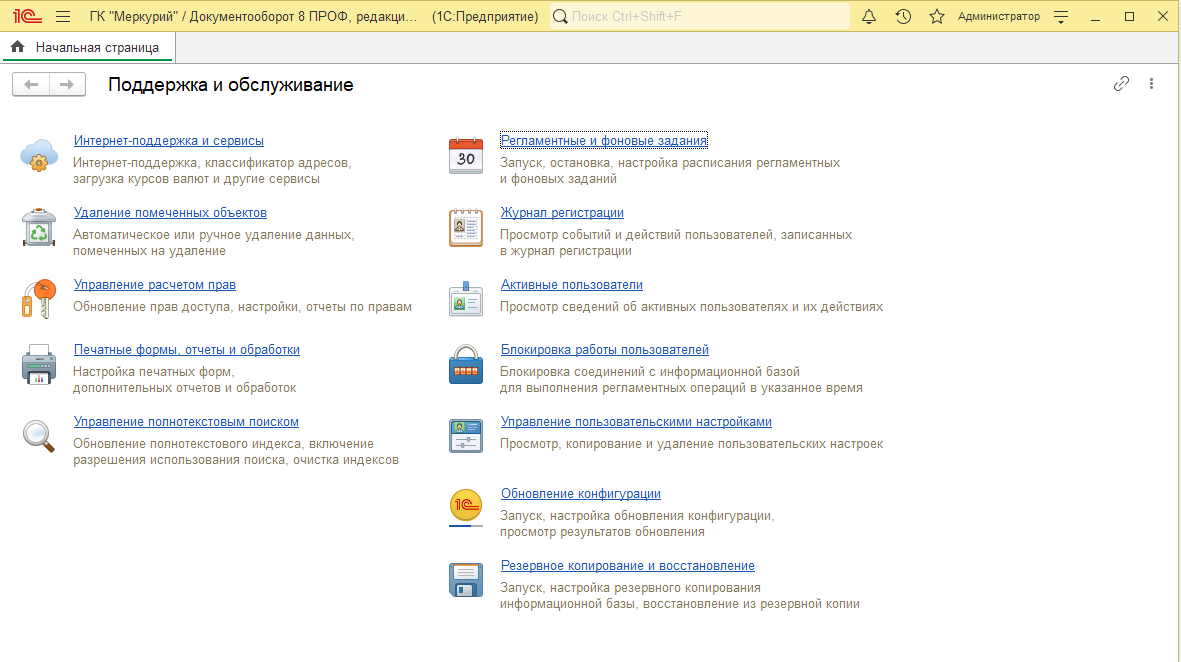Click the search magnifier icon in title bar
The height and width of the screenshot is (662, 1181).
560,16
